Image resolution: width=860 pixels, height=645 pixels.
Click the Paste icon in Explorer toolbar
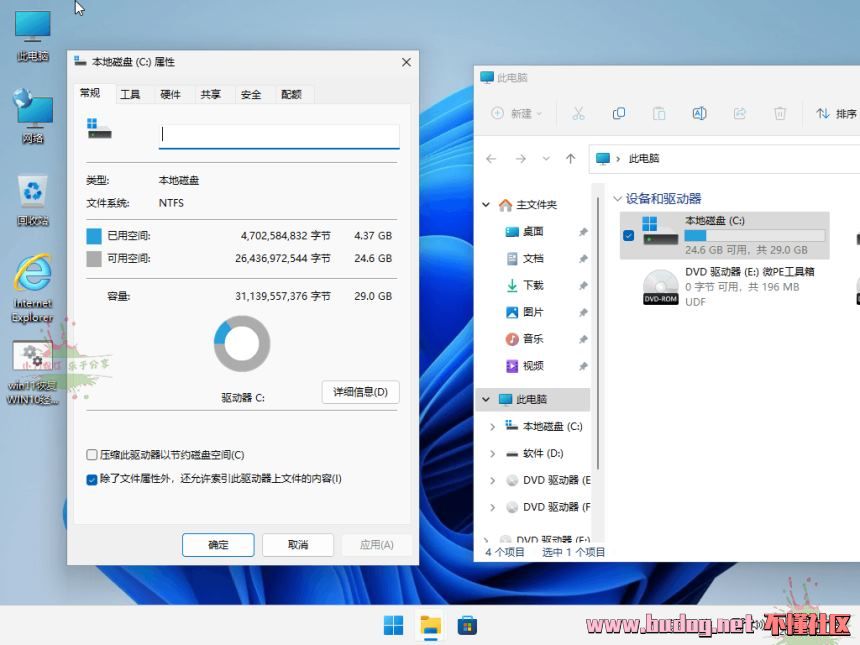[659, 113]
